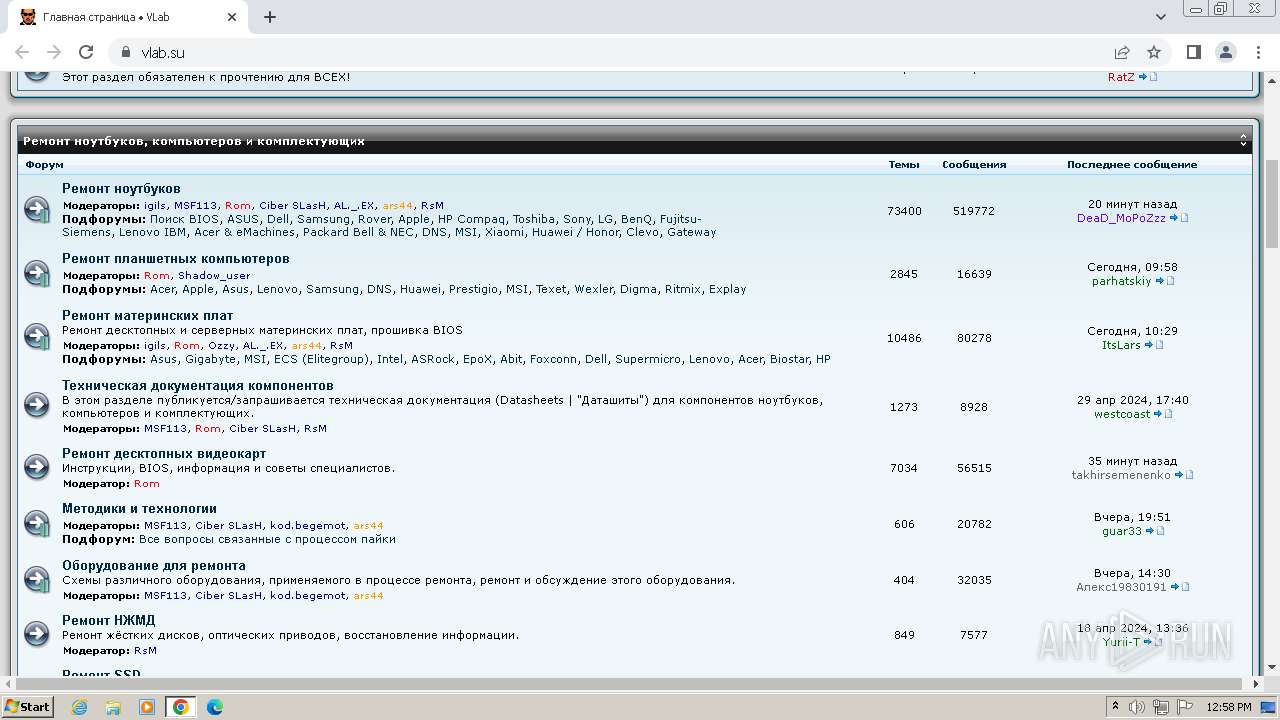
Task: Click the vertical page scrollbar thumb
Action: coord(1271,203)
